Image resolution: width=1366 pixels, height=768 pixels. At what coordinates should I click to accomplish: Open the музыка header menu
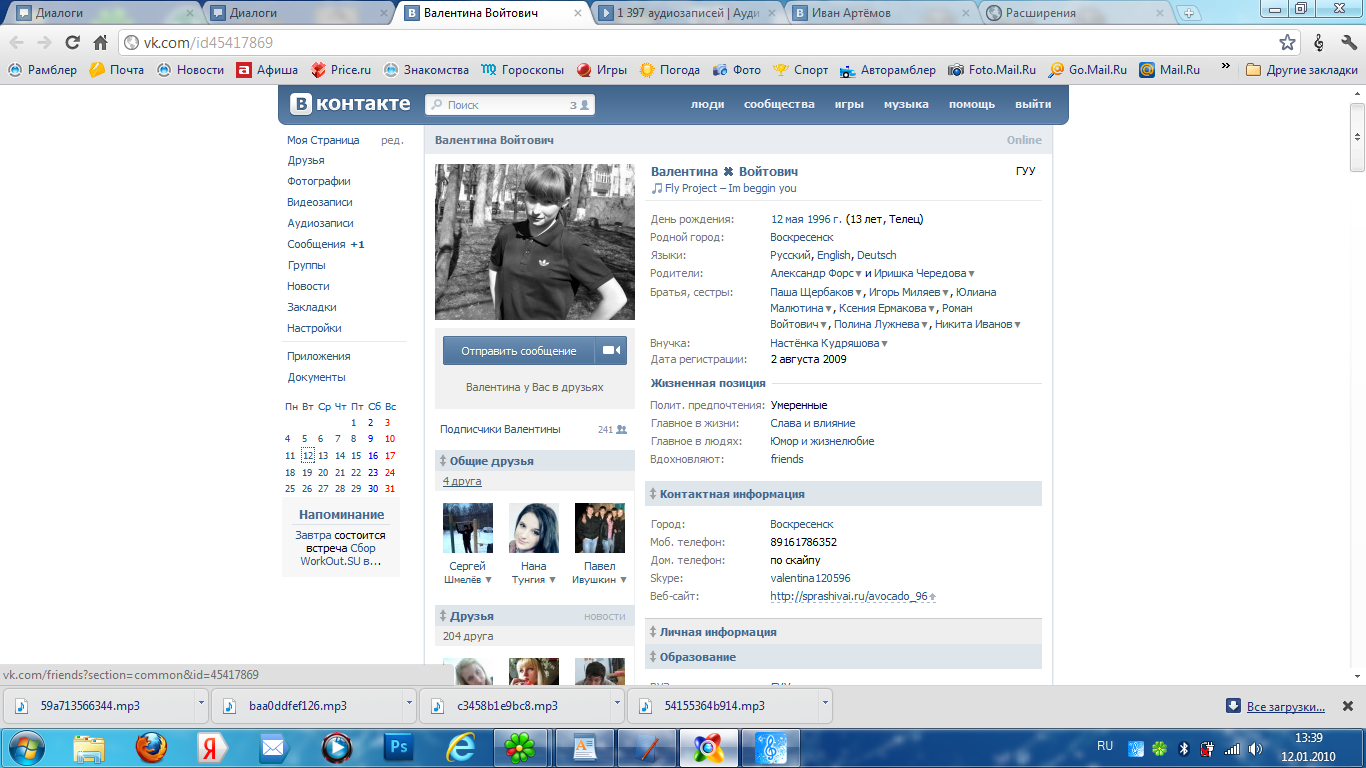(x=906, y=104)
